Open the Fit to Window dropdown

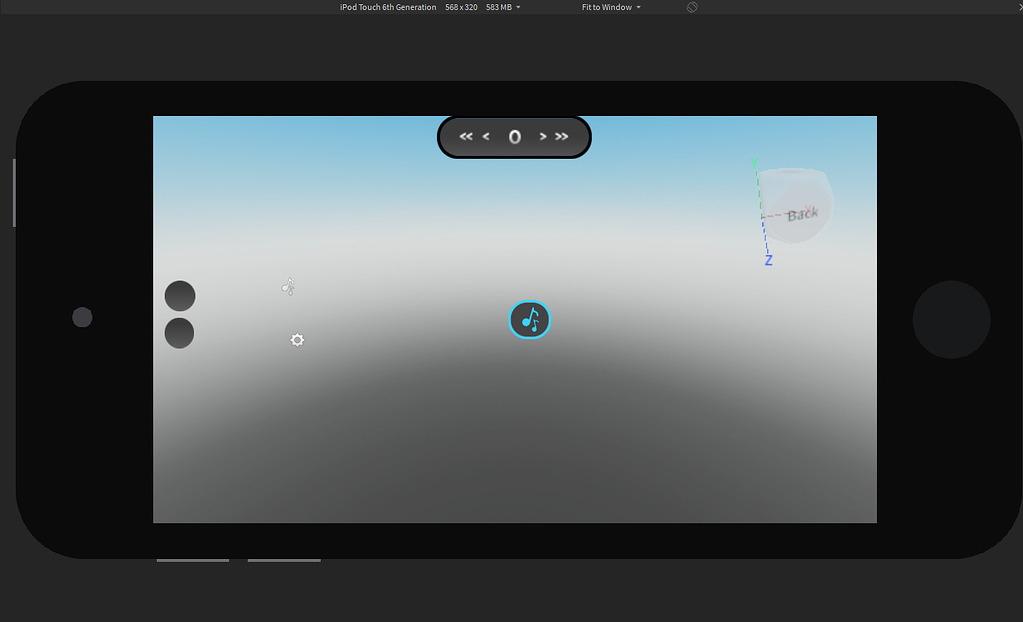[x=609, y=7]
